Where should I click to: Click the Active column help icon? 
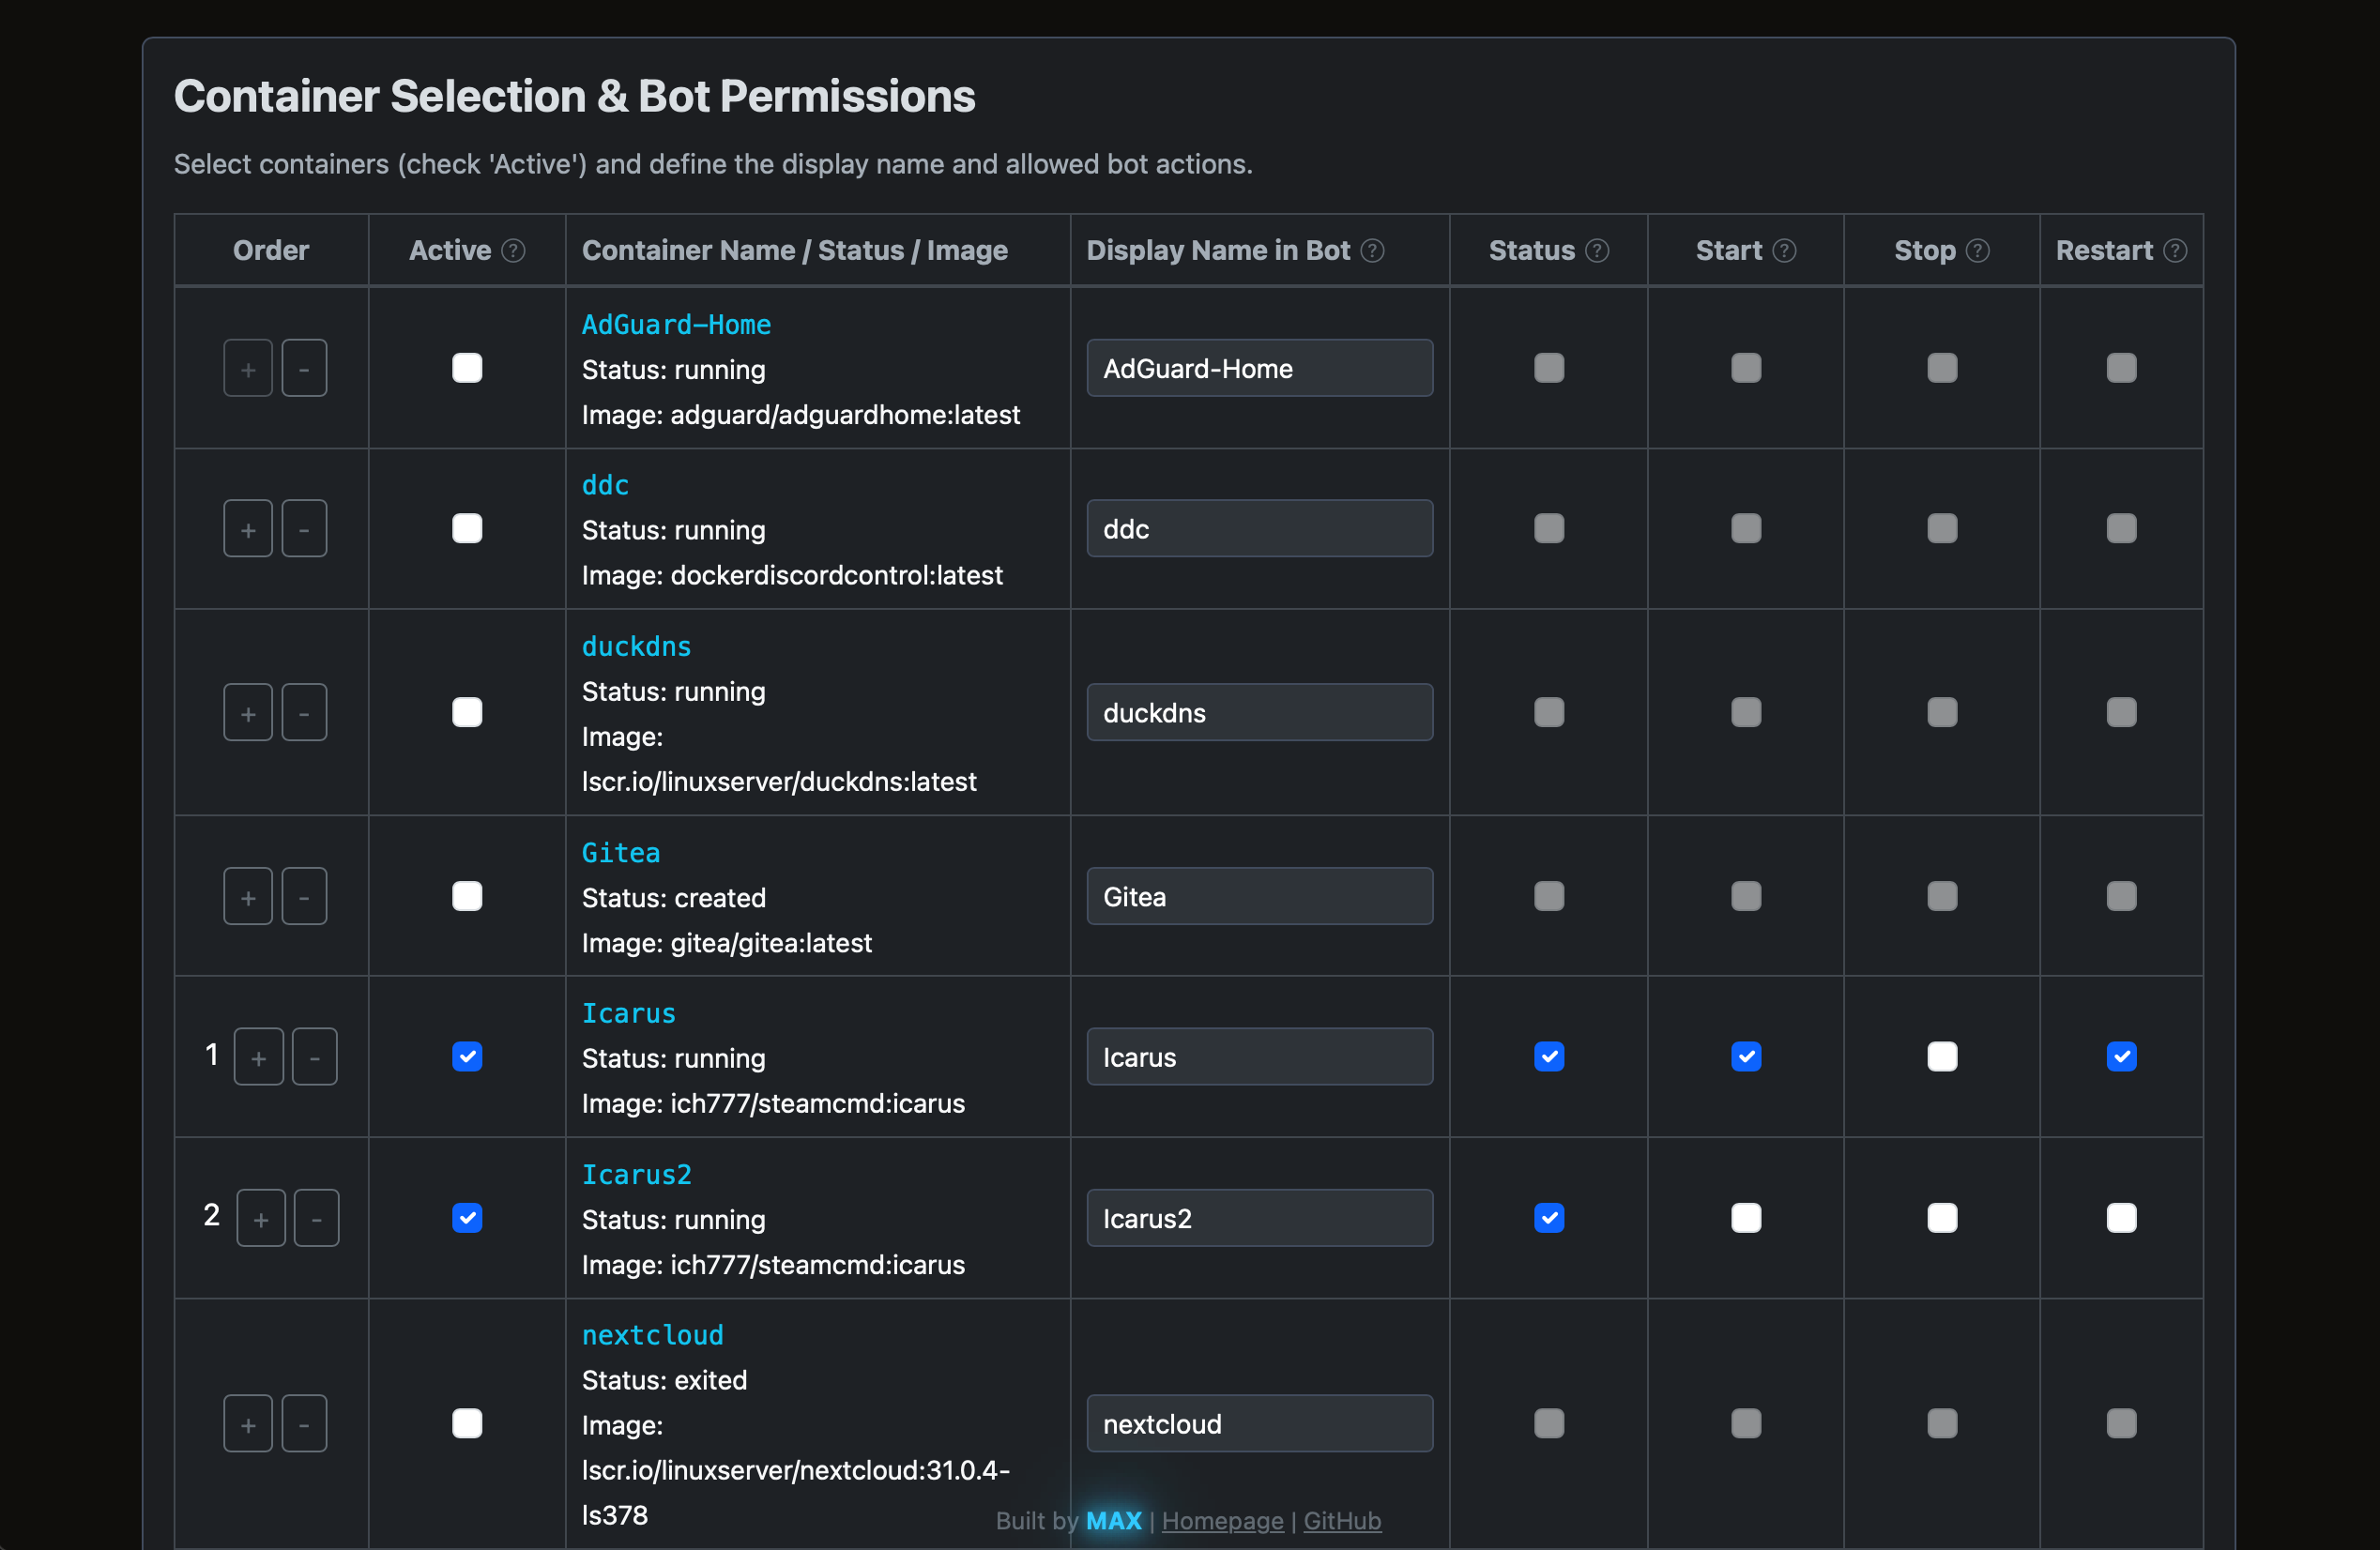click(513, 250)
